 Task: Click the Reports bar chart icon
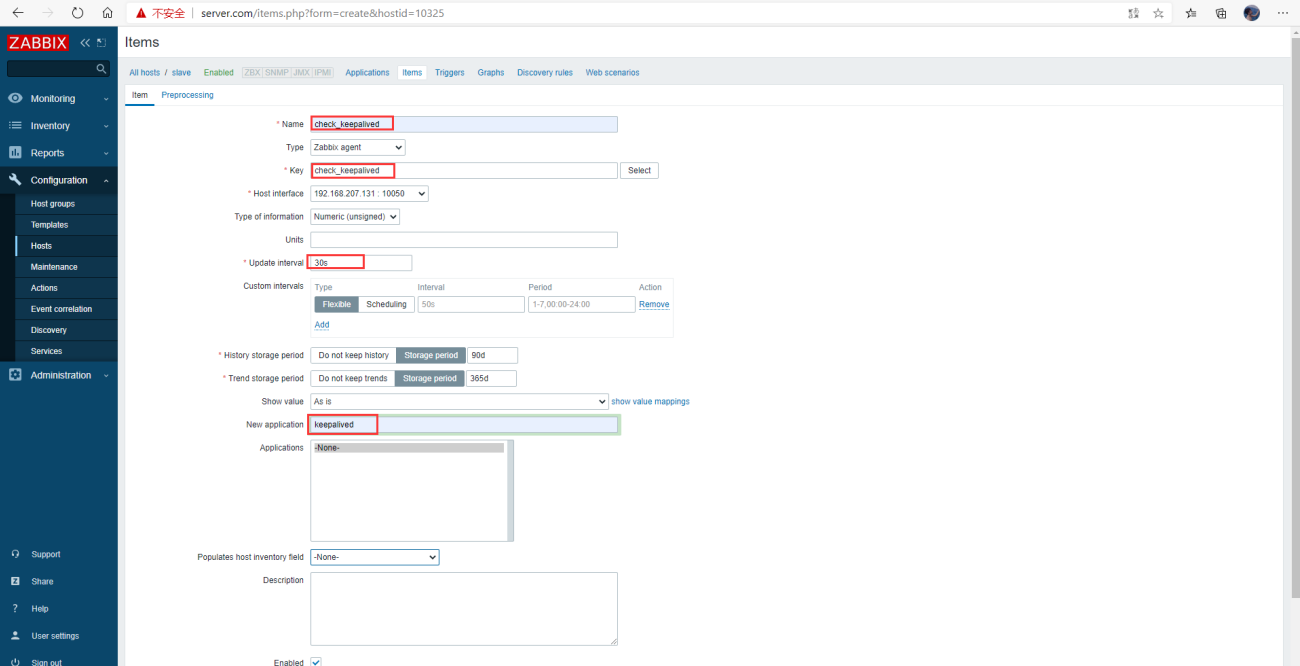point(15,153)
